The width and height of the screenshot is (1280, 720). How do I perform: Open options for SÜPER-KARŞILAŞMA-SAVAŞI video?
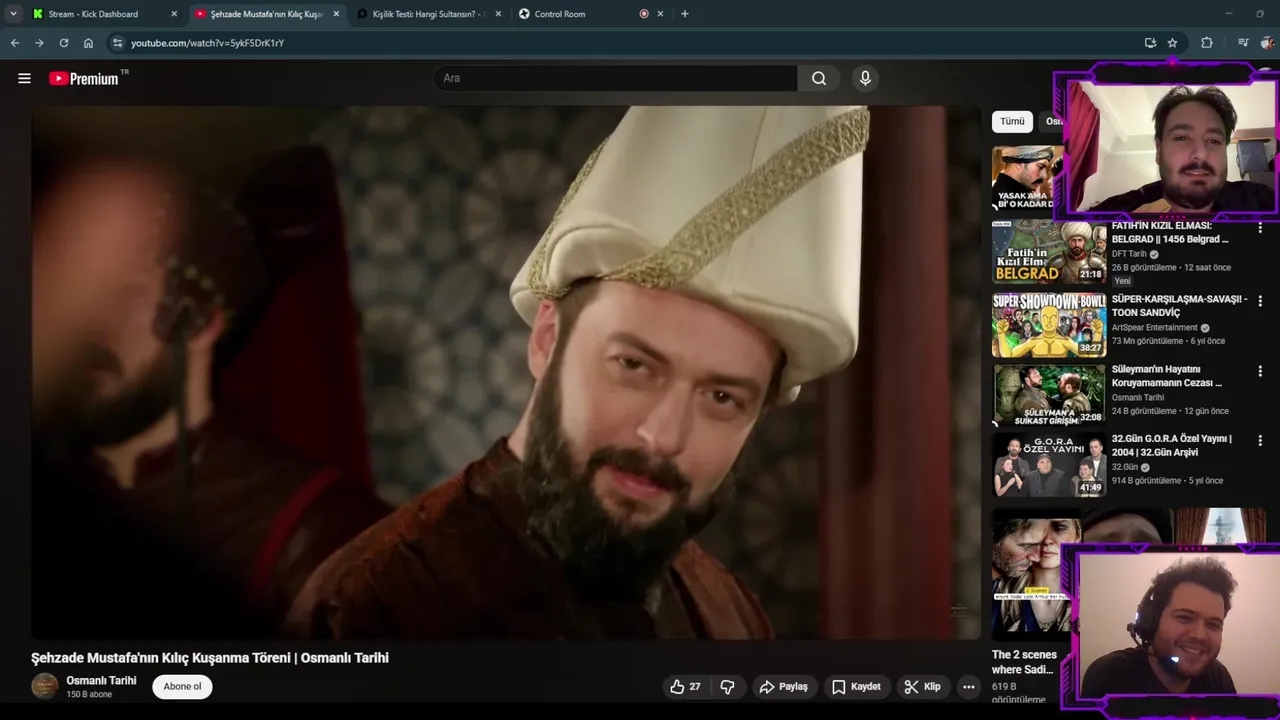pyautogui.click(x=1260, y=302)
